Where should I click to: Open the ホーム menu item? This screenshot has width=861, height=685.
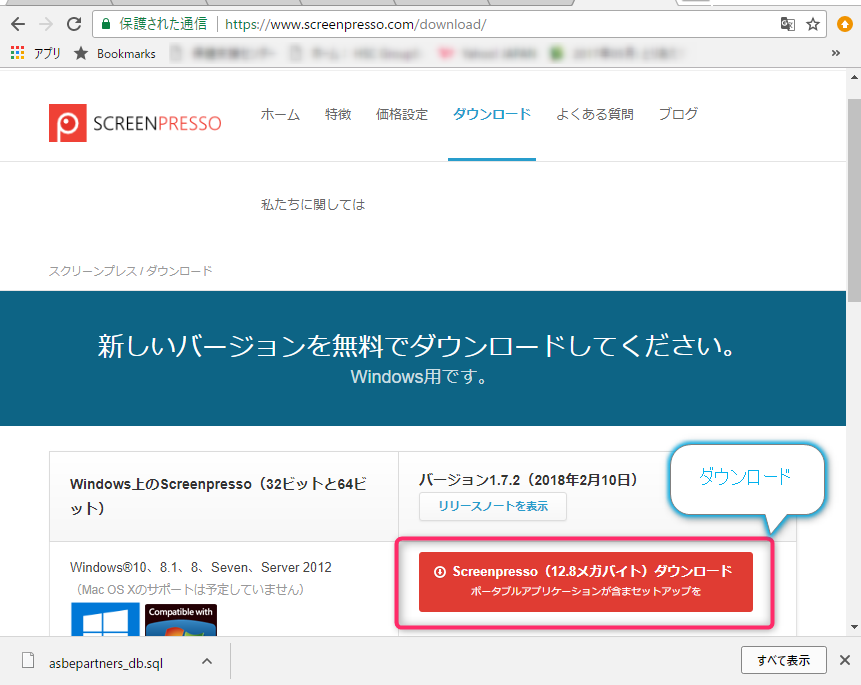[280, 114]
